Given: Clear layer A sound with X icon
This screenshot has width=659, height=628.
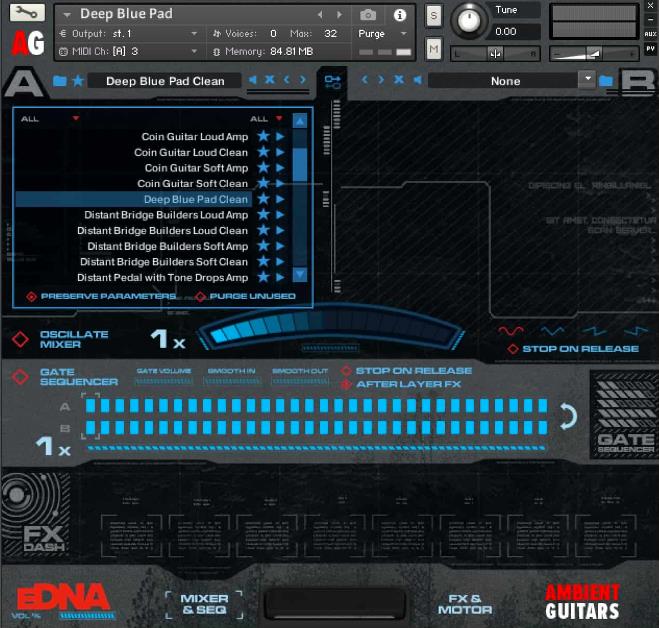Looking at the screenshot, I should click(270, 79).
